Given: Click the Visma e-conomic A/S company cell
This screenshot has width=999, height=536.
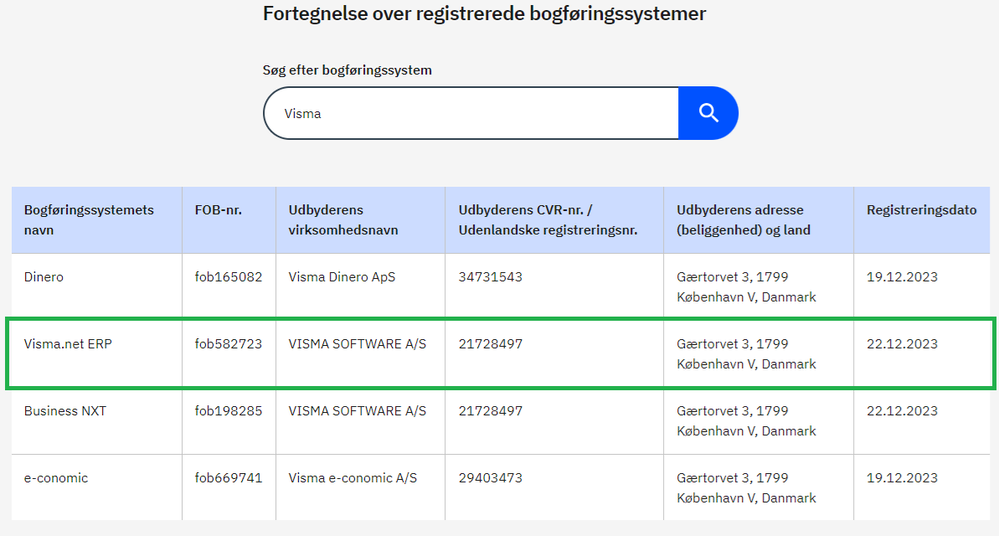Looking at the screenshot, I should [352, 478].
